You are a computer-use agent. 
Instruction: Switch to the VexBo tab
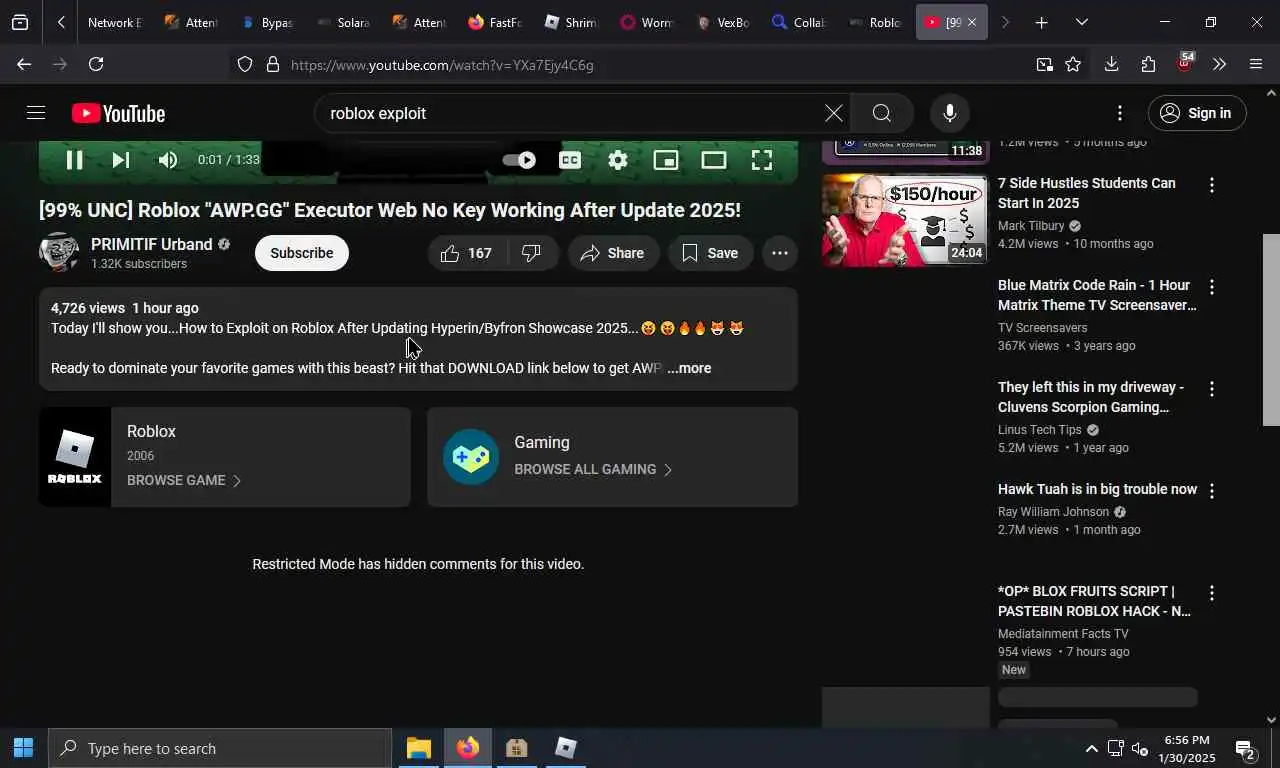723,22
